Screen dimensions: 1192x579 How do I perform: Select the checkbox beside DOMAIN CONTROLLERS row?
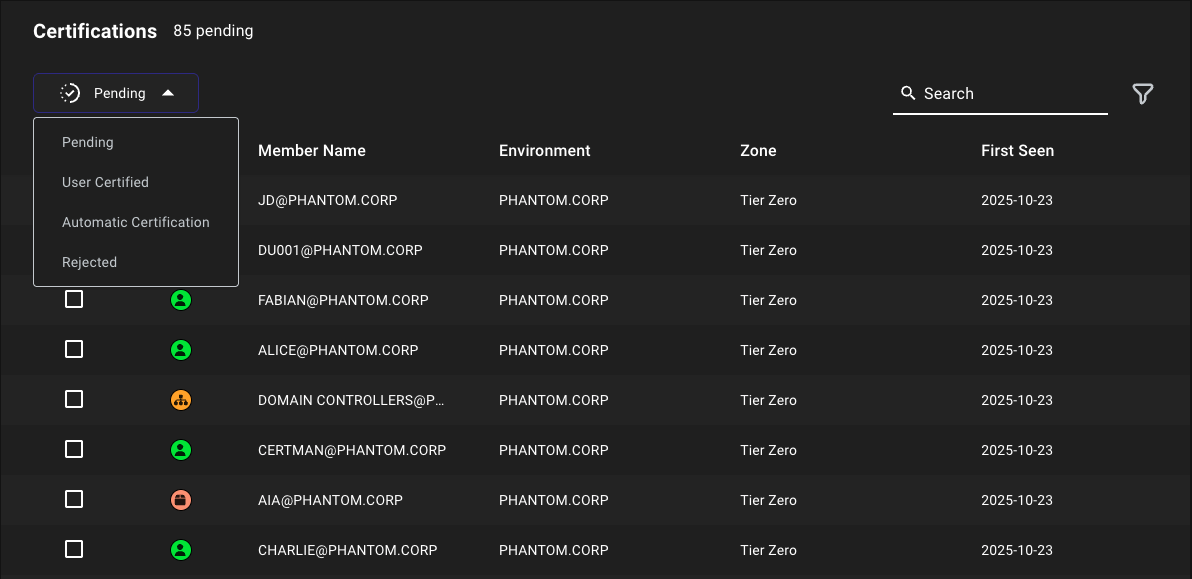74,399
